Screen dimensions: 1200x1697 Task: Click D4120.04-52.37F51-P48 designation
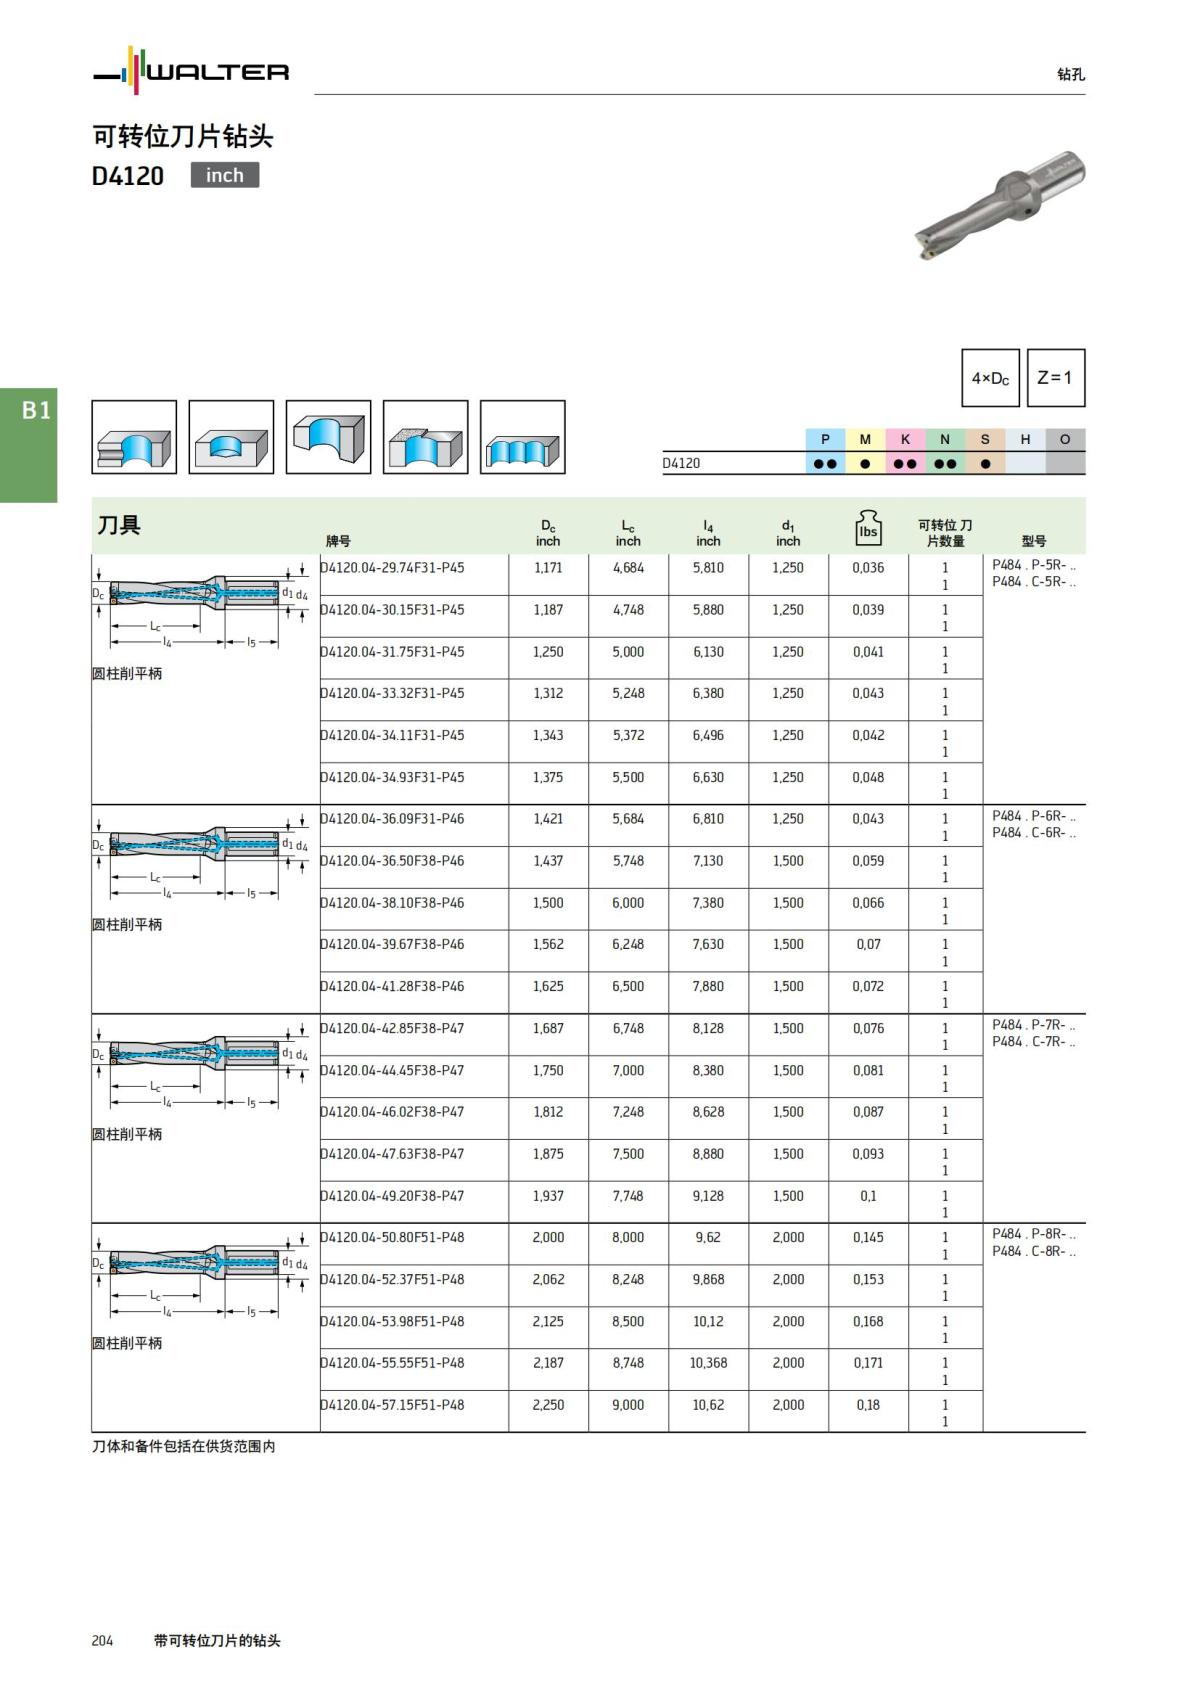(392, 1279)
